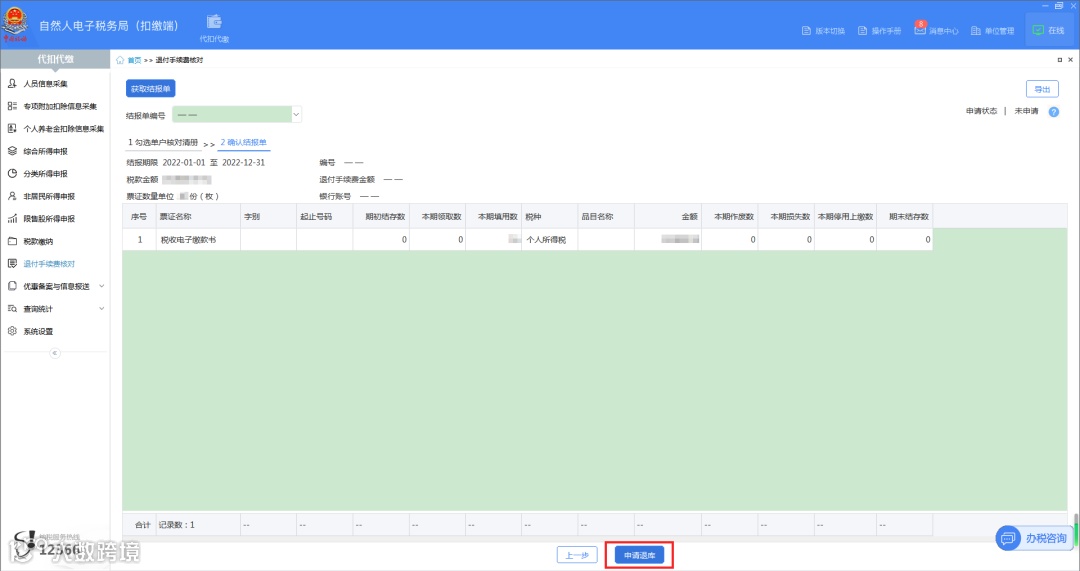1080x571 pixels.
Task: Open the 代扣代缴 module icon in header
Action: (x=214, y=28)
